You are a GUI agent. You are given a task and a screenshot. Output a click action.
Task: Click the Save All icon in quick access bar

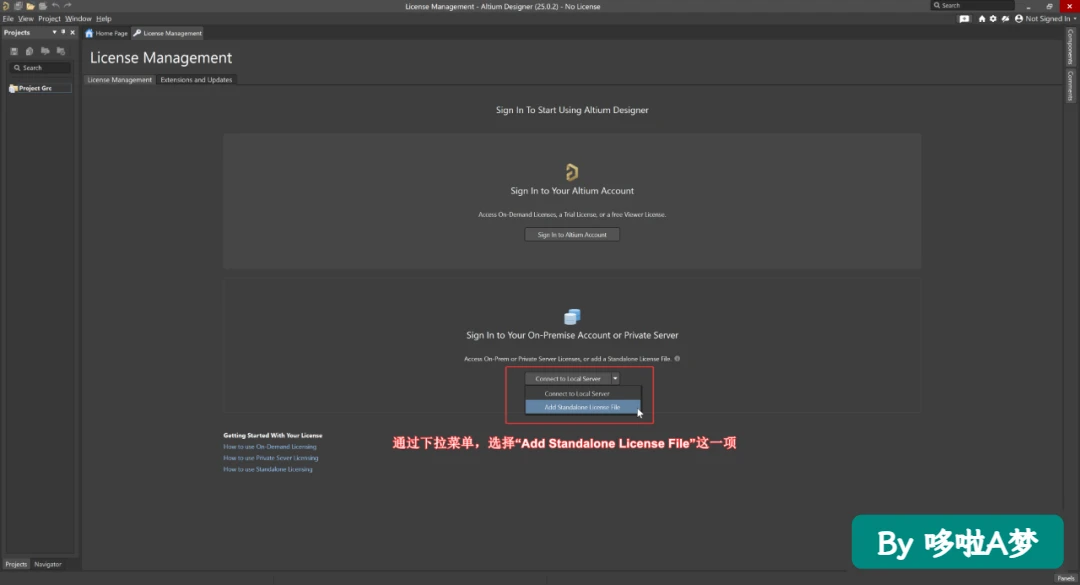coord(18,6)
